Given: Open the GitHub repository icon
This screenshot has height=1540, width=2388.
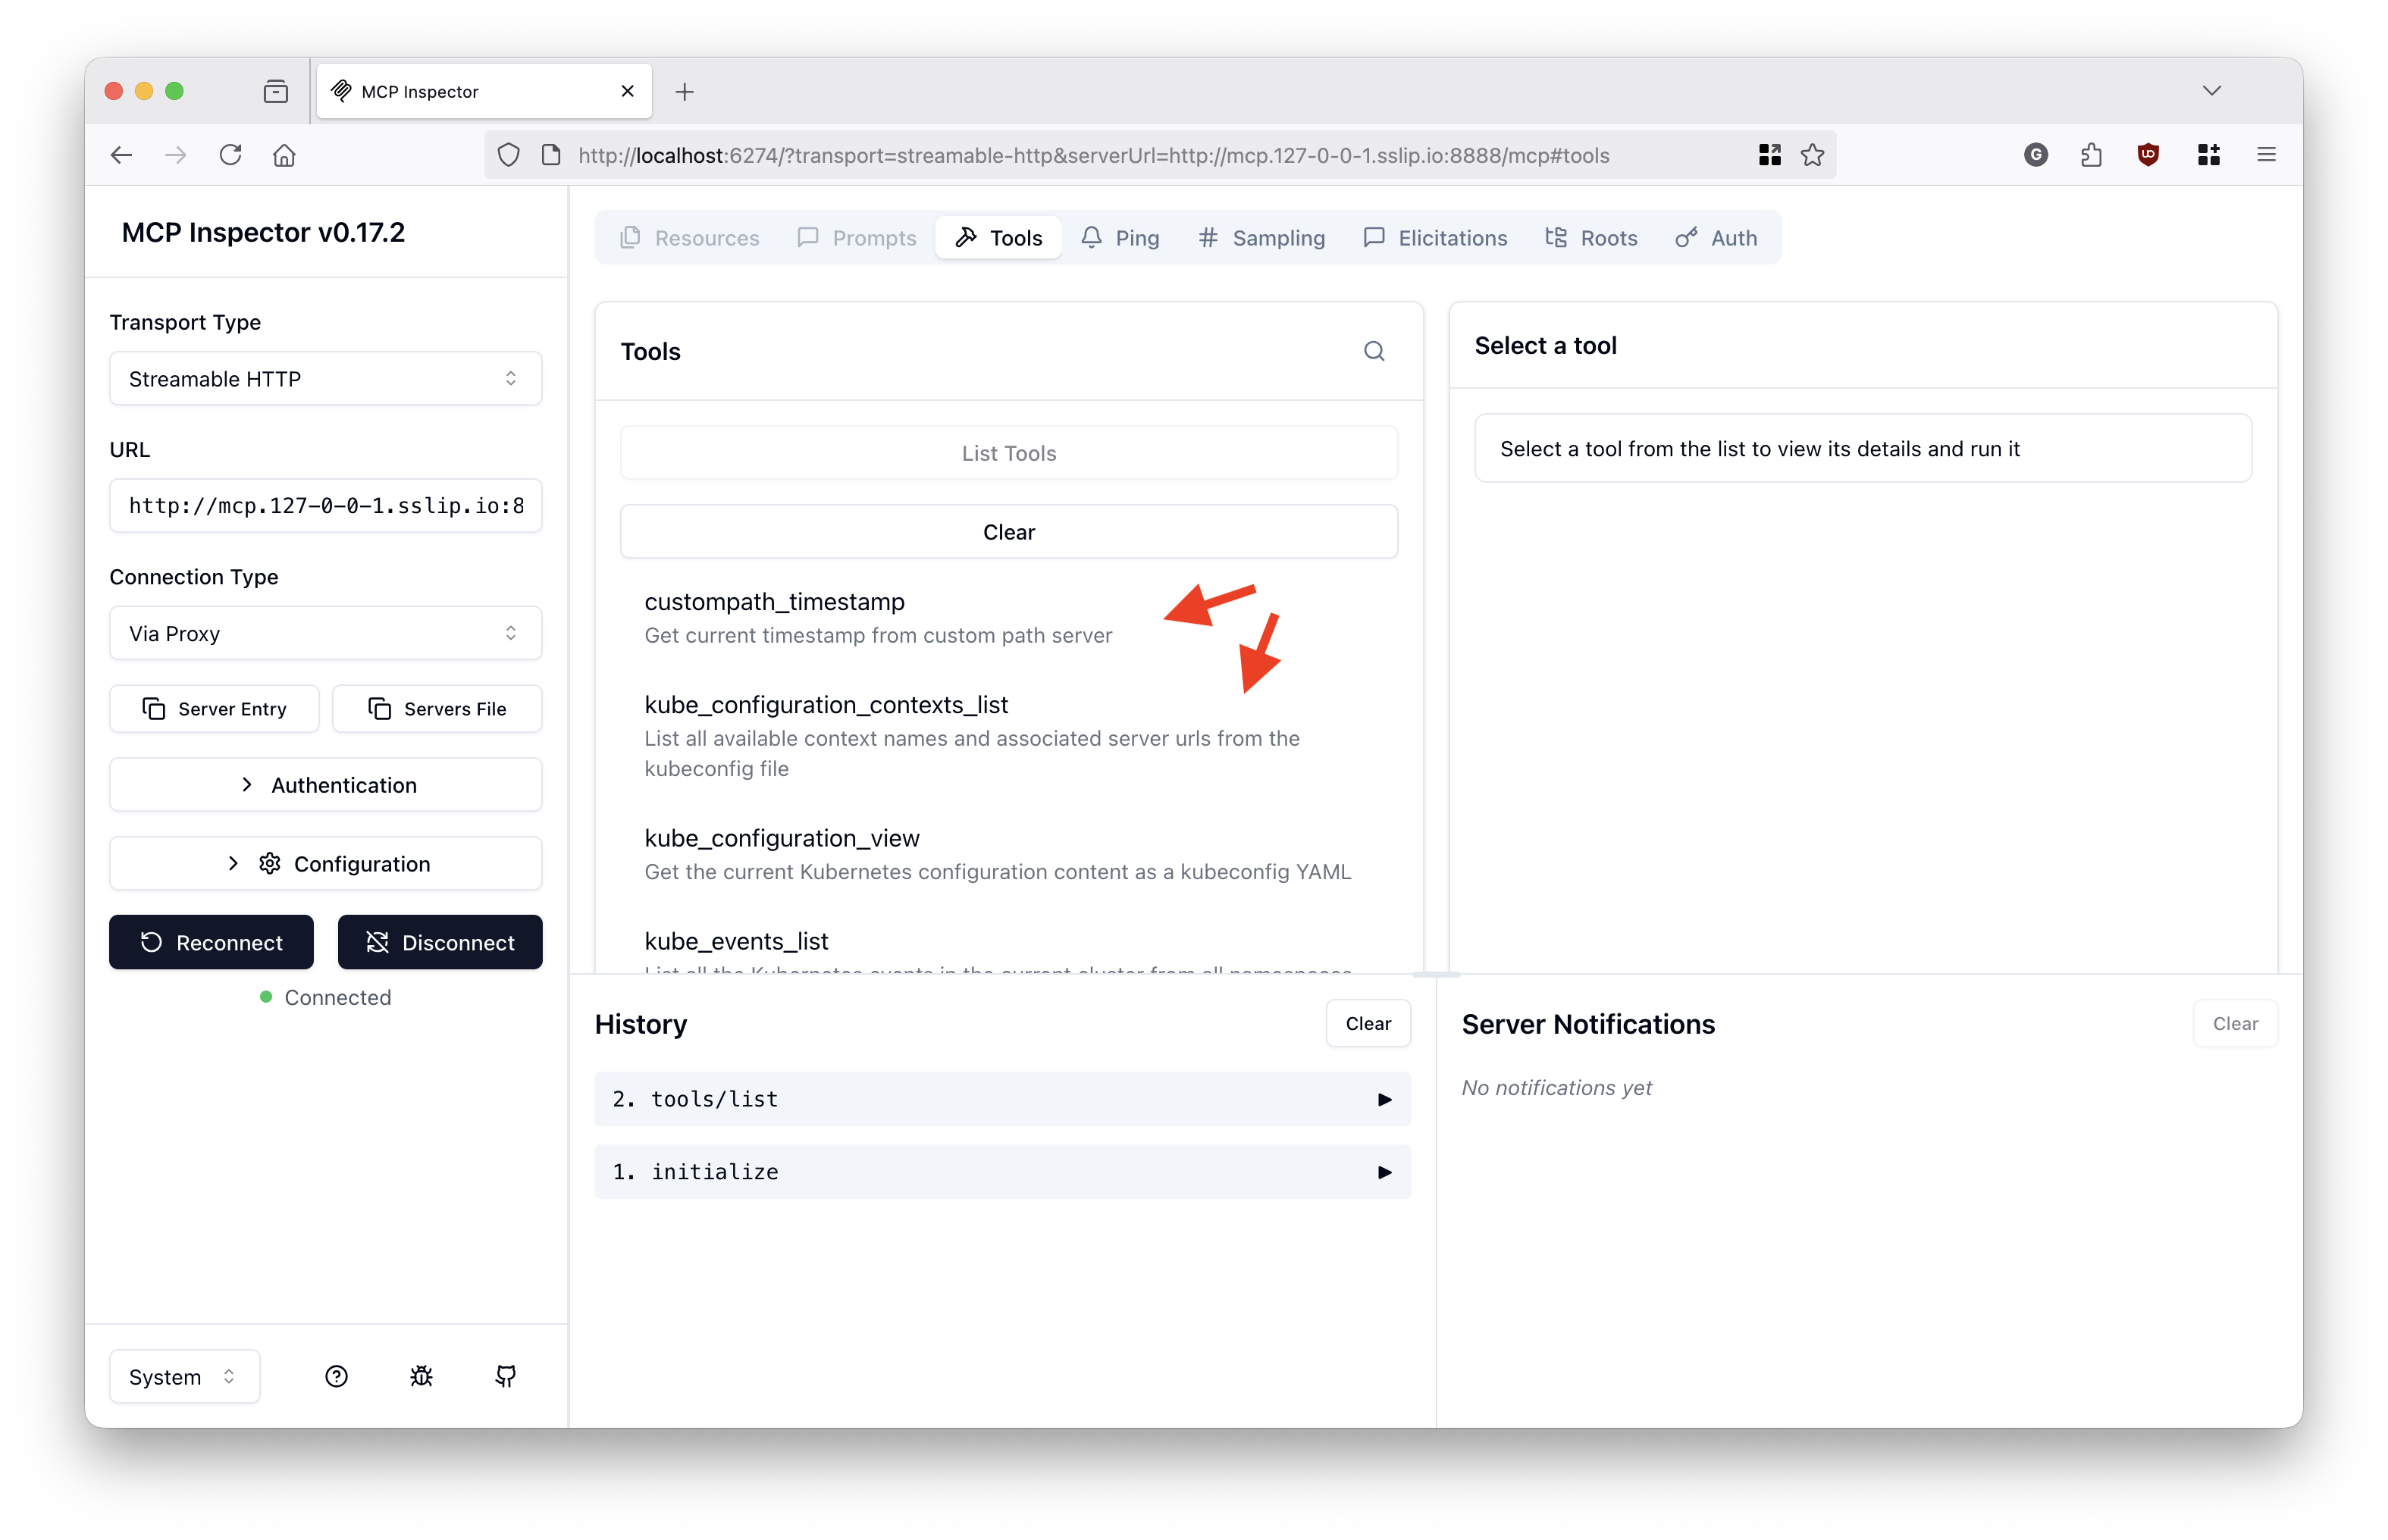Looking at the screenshot, I should click(506, 1376).
